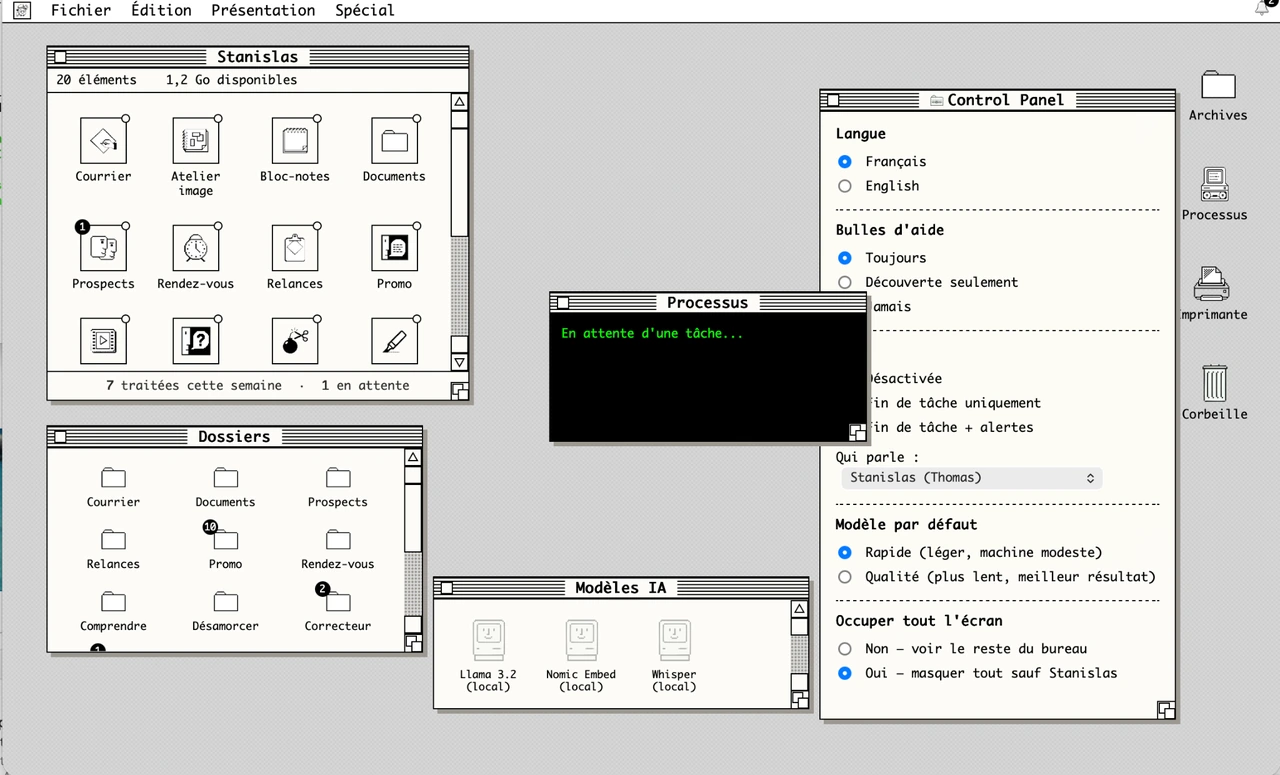Click the Processus window resize handle
Screen dimensions: 1280x775
(857, 432)
